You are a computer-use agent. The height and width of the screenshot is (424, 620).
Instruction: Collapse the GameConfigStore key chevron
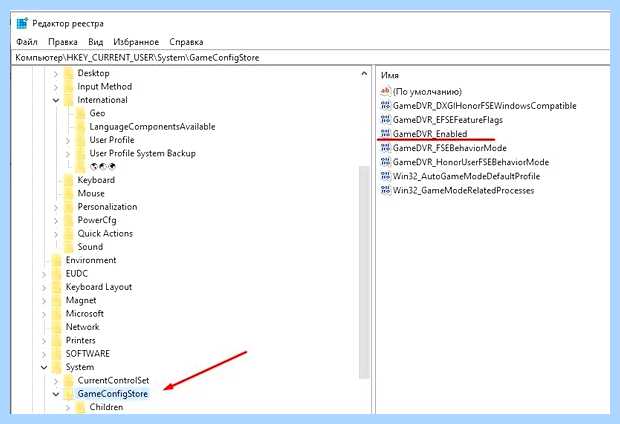56,394
